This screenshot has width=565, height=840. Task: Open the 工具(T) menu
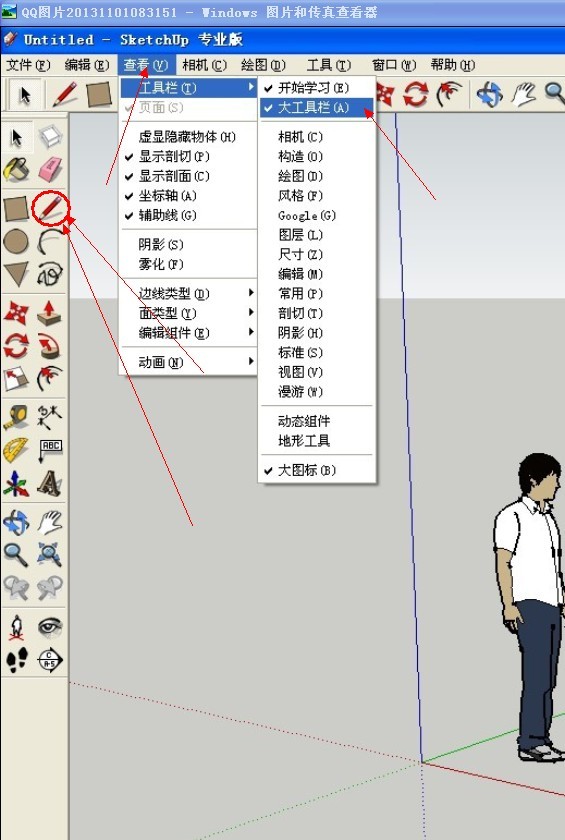(x=329, y=65)
